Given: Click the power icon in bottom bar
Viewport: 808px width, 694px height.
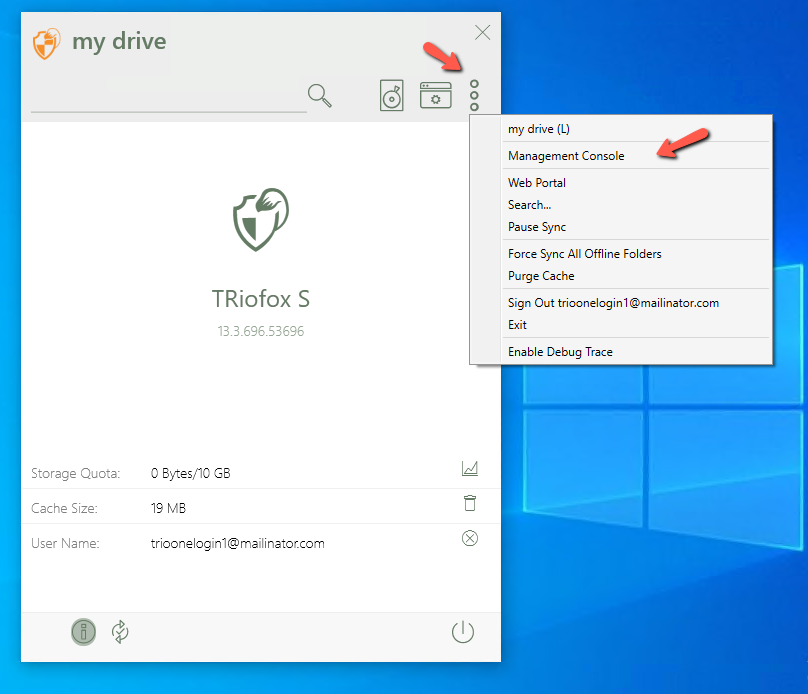Looking at the screenshot, I should pyautogui.click(x=463, y=632).
